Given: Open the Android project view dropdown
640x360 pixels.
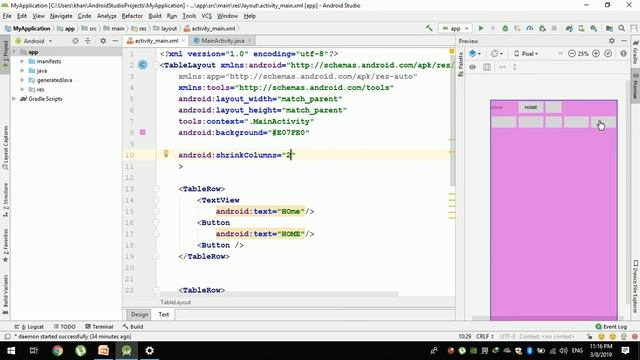Looking at the screenshot, I should point(34,41).
